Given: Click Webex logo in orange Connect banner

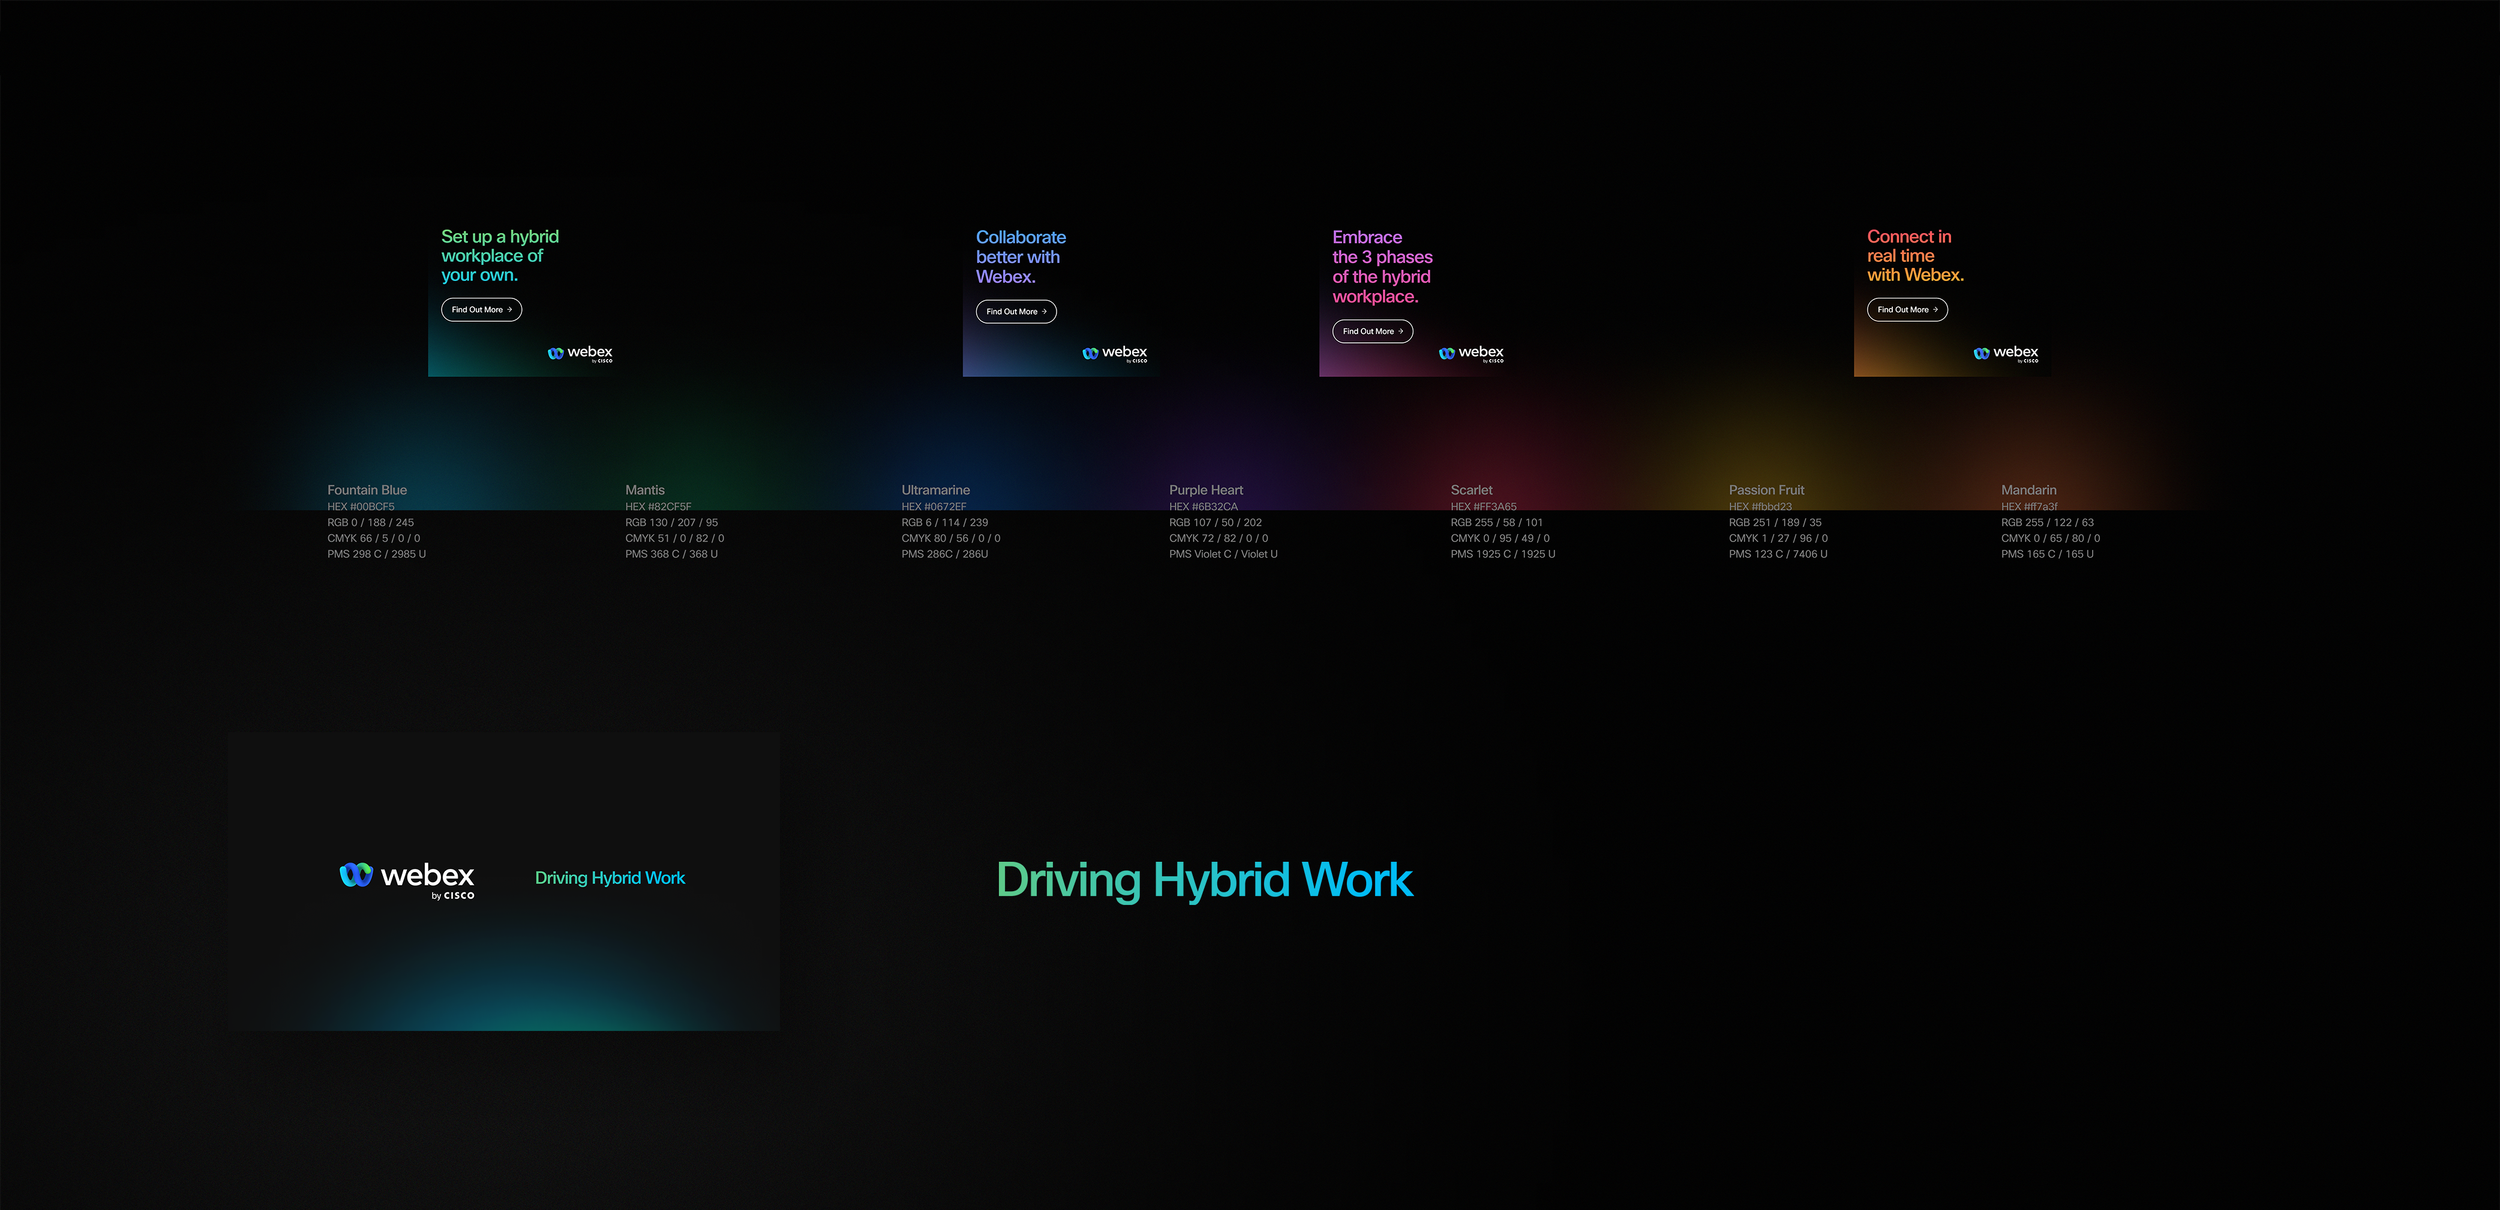Looking at the screenshot, I should coord(2005,353).
